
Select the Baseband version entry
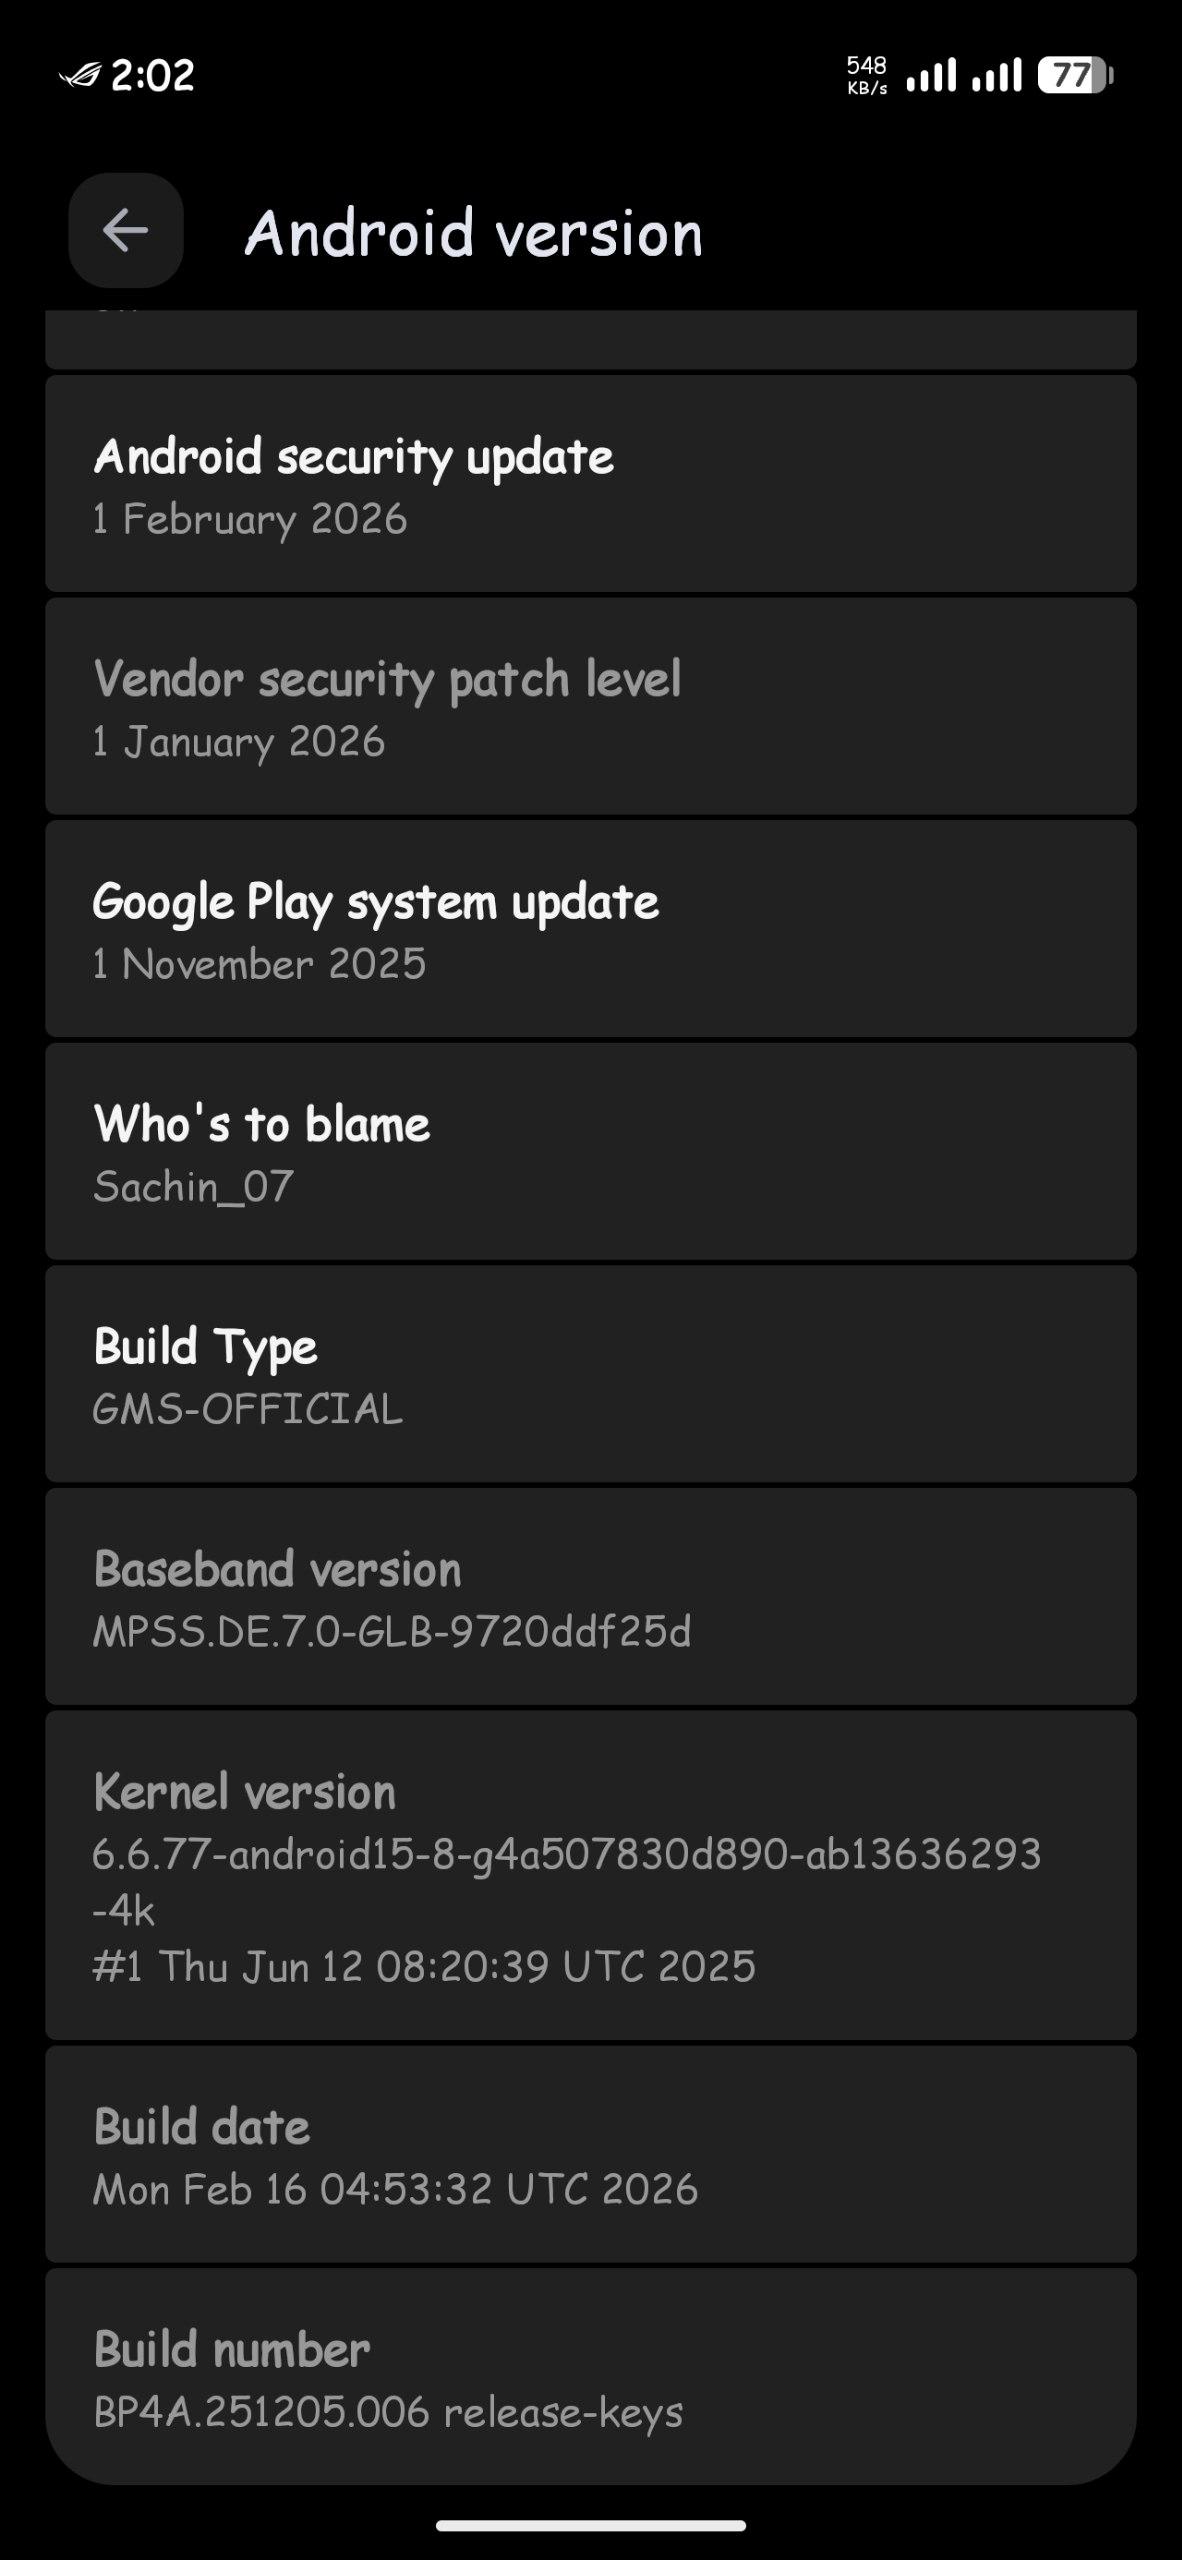590,1597
